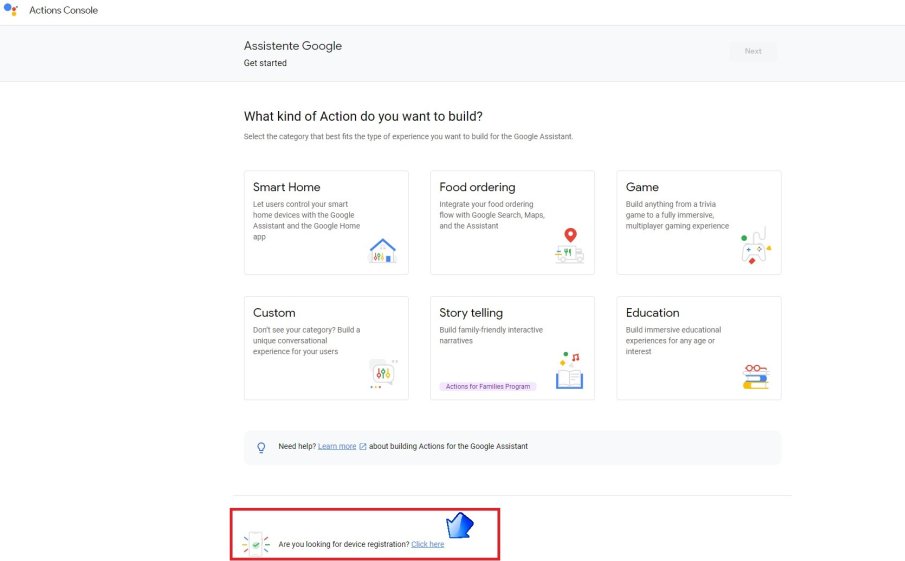
Task: Click the Google Assistant logo icon
Action: pos(11,10)
